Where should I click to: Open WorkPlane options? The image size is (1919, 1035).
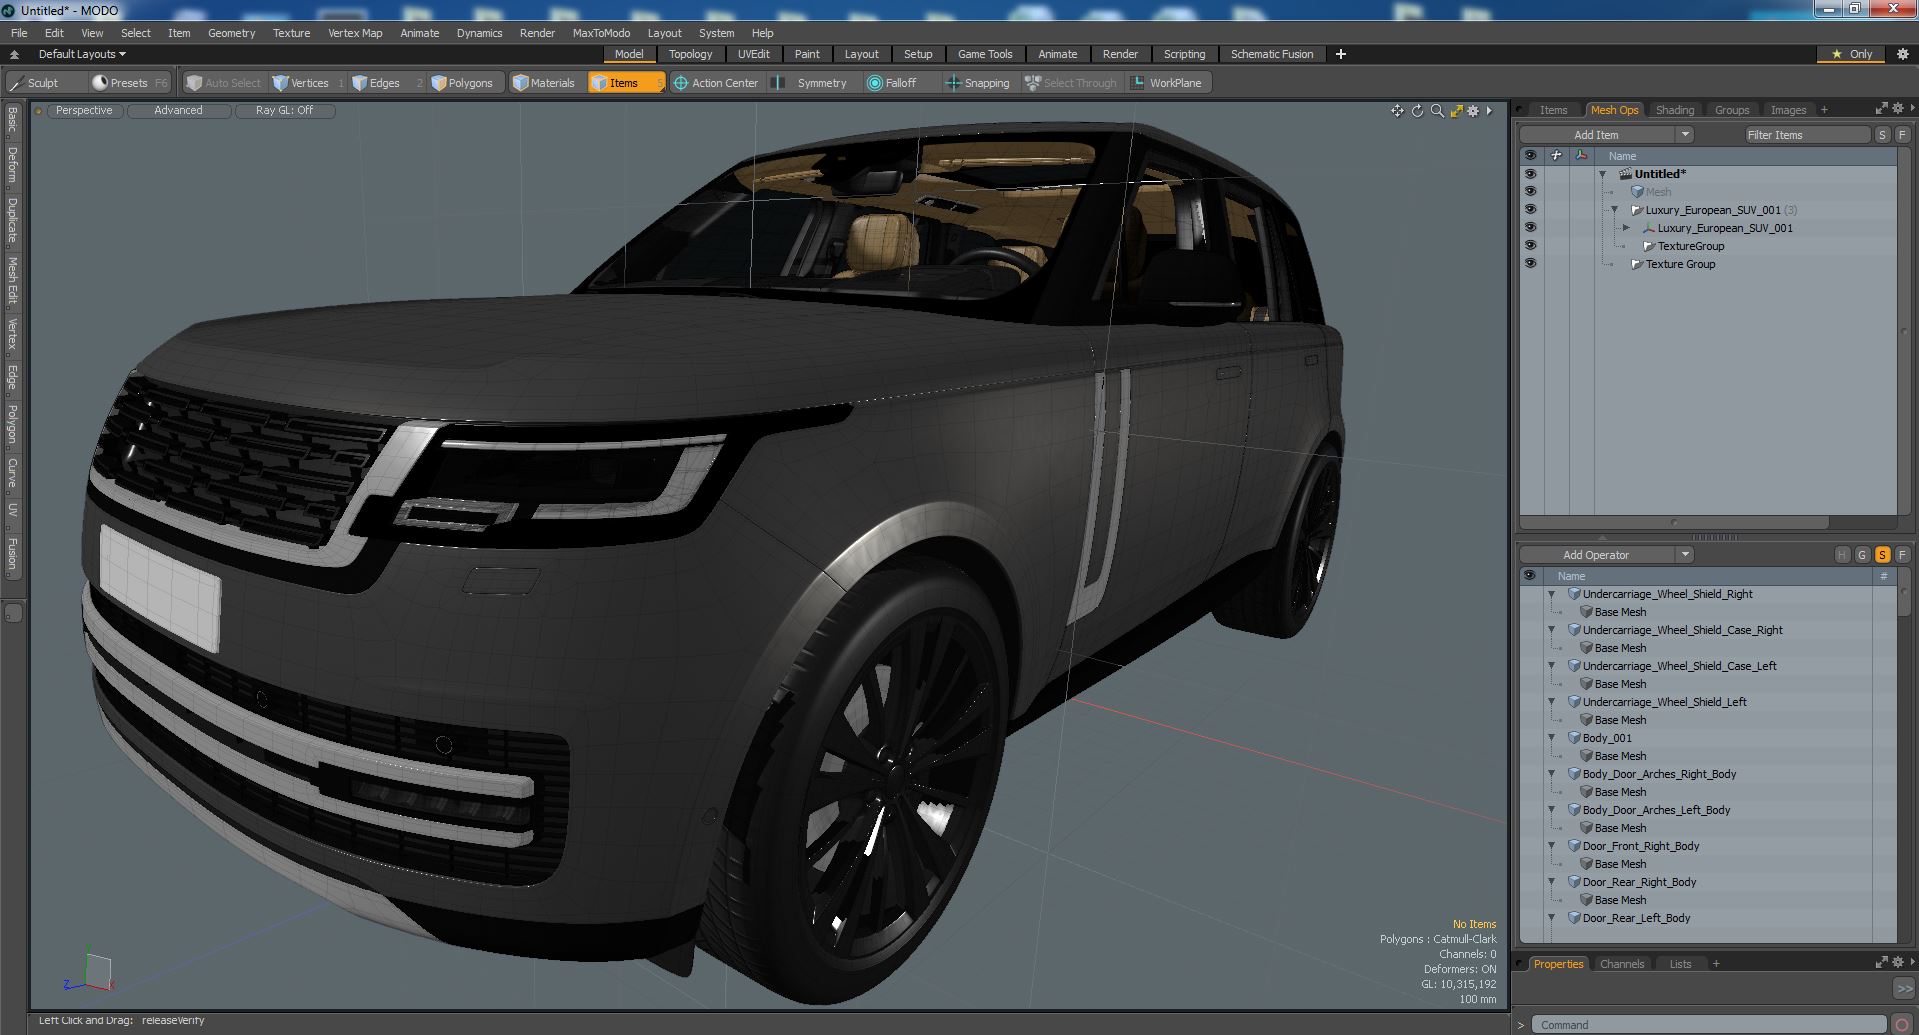click(x=1167, y=83)
